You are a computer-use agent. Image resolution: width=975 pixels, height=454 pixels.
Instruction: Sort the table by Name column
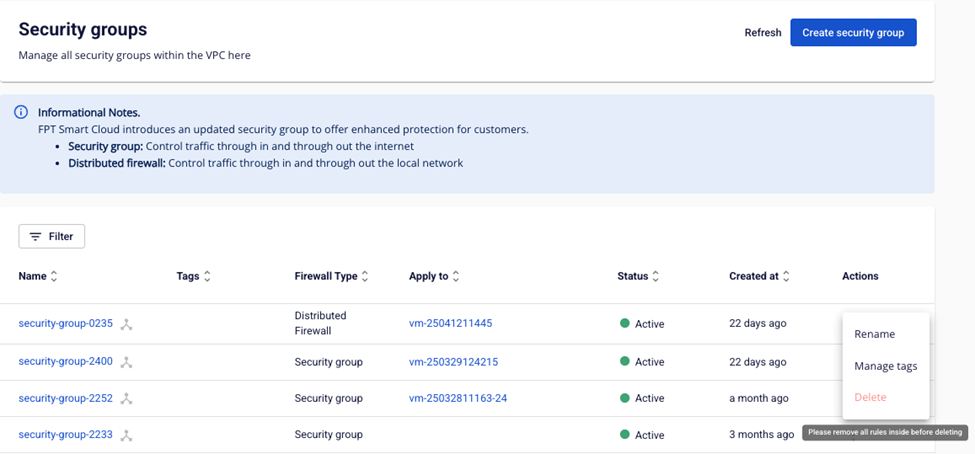pyautogui.click(x=54, y=276)
